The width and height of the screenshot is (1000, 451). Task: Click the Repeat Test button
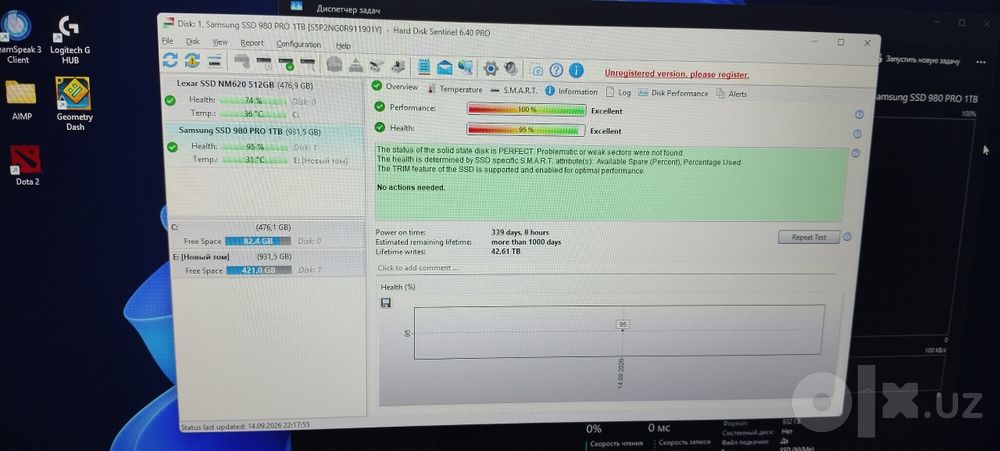tap(809, 237)
